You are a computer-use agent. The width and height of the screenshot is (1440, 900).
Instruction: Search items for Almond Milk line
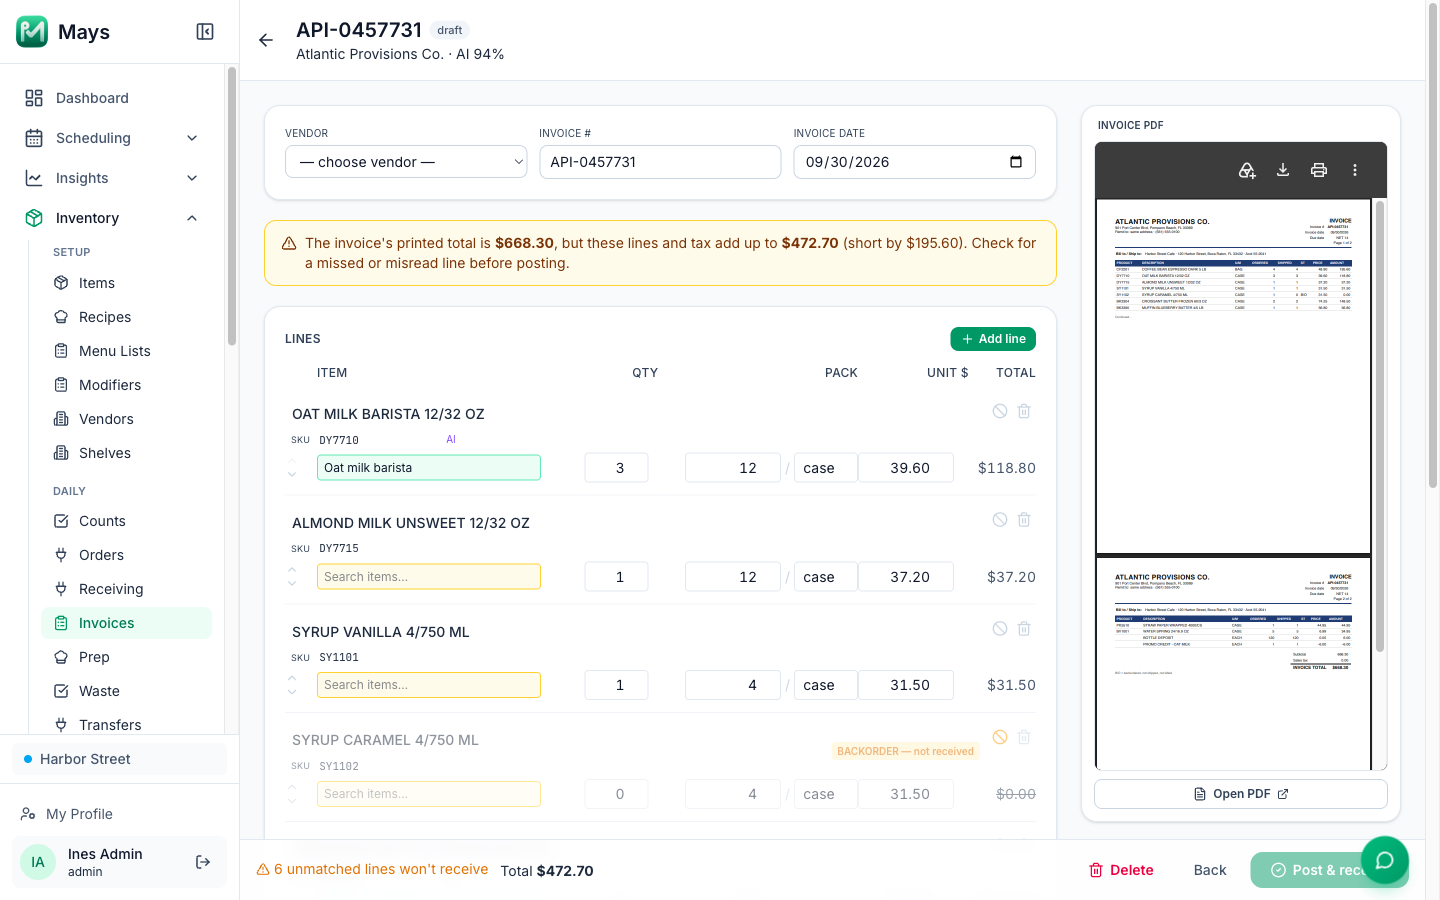coord(429,577)
